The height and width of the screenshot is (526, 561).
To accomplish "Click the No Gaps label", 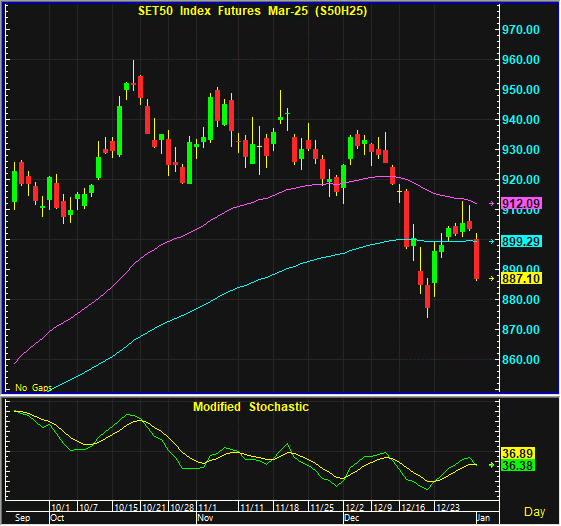I will (33, 388).
